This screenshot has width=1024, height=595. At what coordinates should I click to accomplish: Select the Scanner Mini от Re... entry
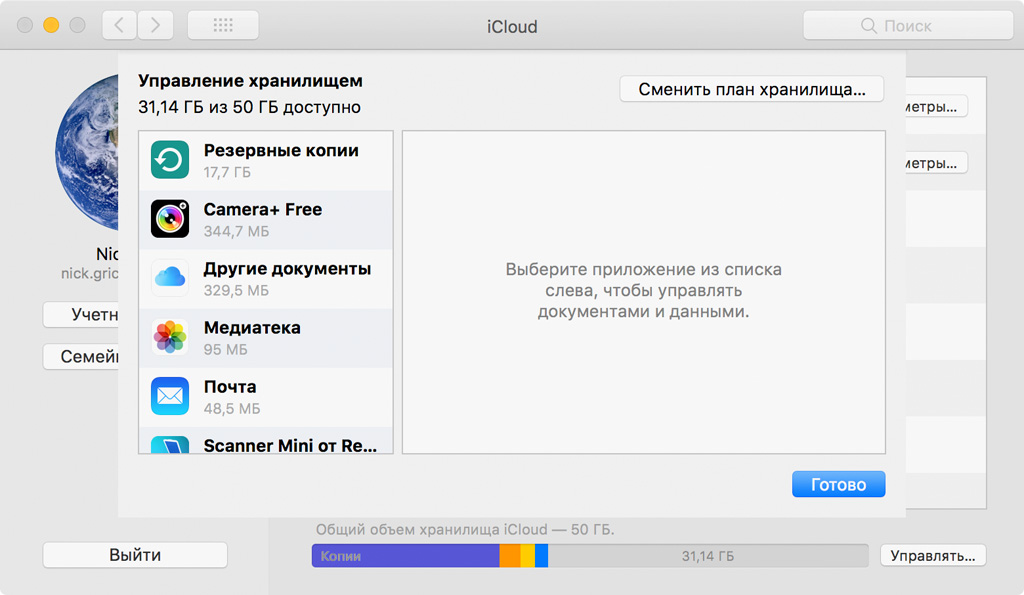[266, 441]
